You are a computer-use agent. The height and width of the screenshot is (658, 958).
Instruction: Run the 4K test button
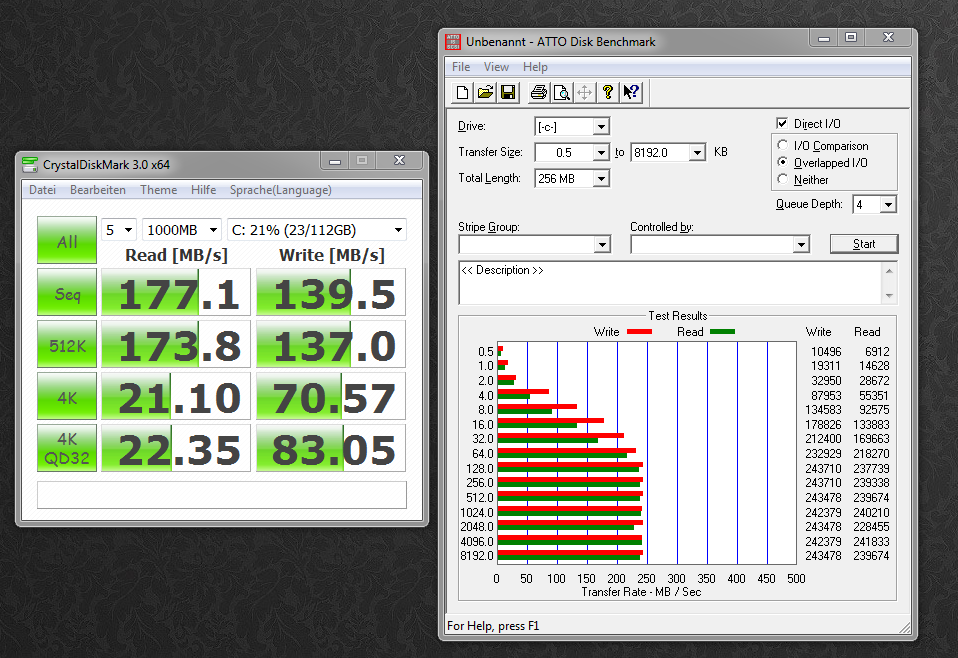click(x=67, y=396)
